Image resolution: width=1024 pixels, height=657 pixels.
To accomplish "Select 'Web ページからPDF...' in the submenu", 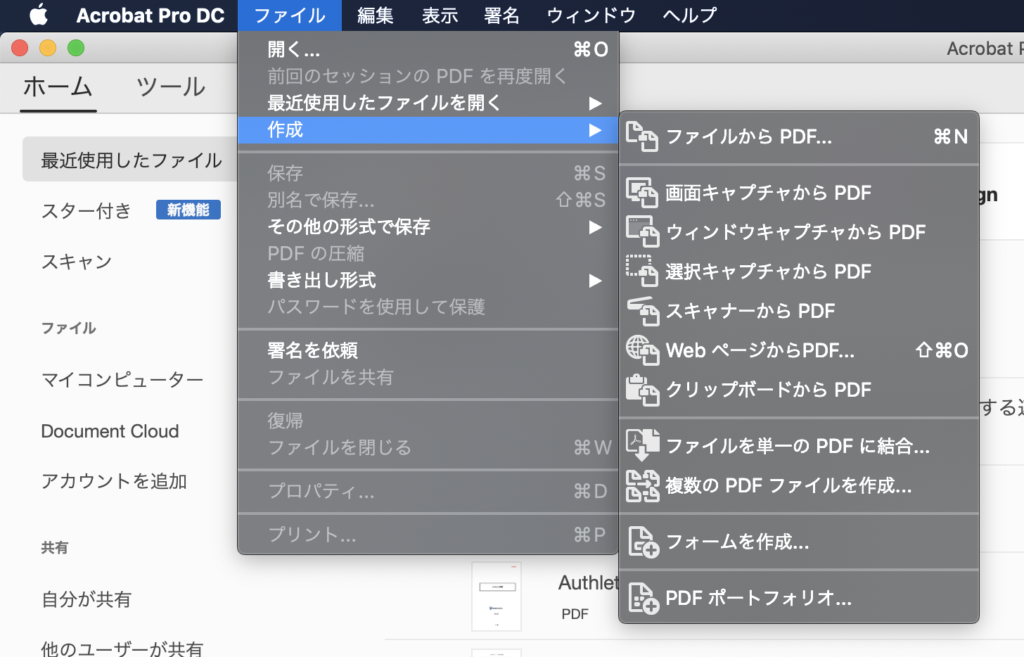I will point(799,350).
